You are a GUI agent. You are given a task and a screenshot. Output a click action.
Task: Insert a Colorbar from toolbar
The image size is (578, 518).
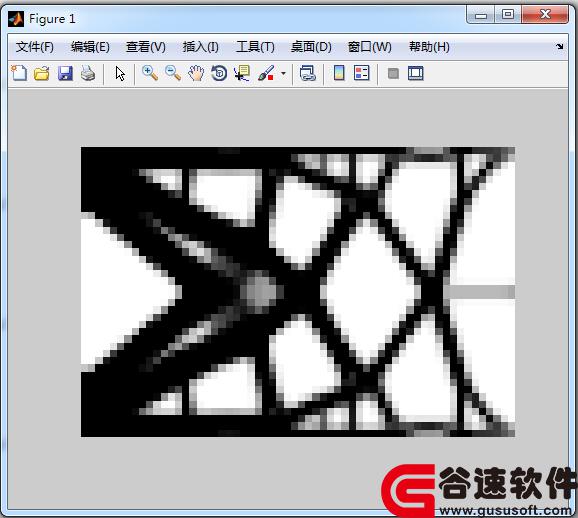339,73
